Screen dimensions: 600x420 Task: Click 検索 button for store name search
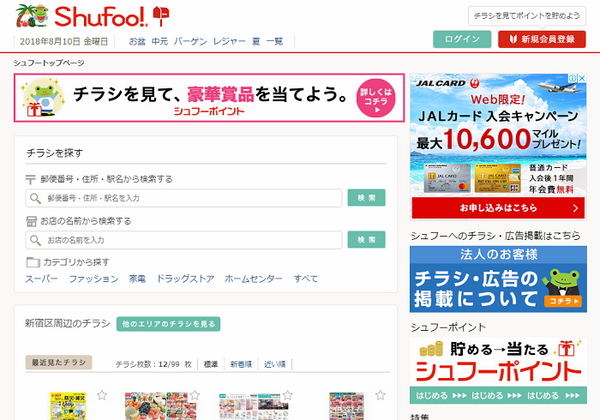[366, 240]
